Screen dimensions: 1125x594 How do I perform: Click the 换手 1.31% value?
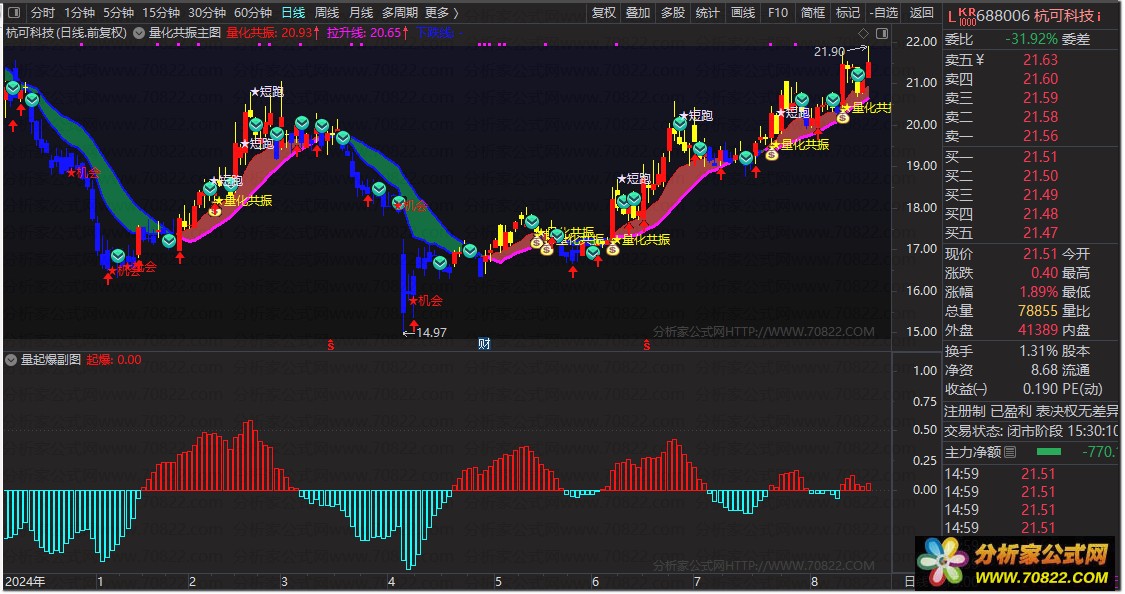click(x=1038, y=352)
